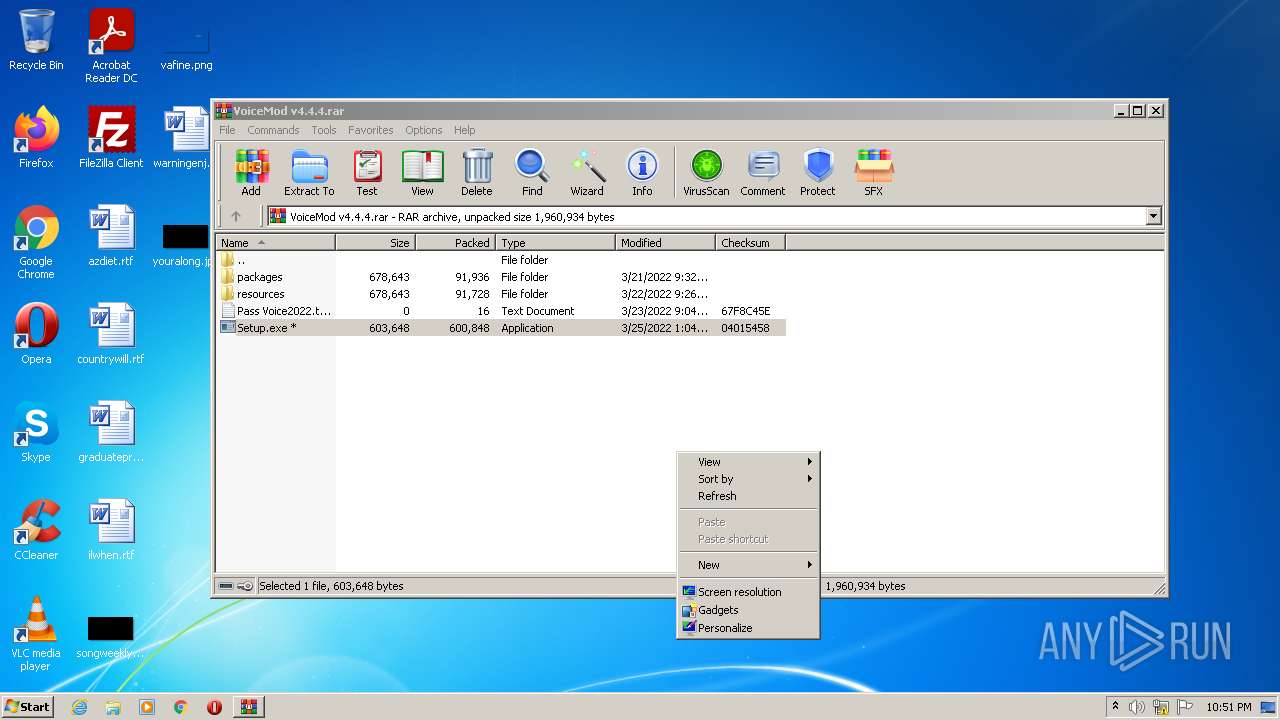1280x720 pixels.
Task: Expand the archive path dropdown
Action: click(1153, 216)
